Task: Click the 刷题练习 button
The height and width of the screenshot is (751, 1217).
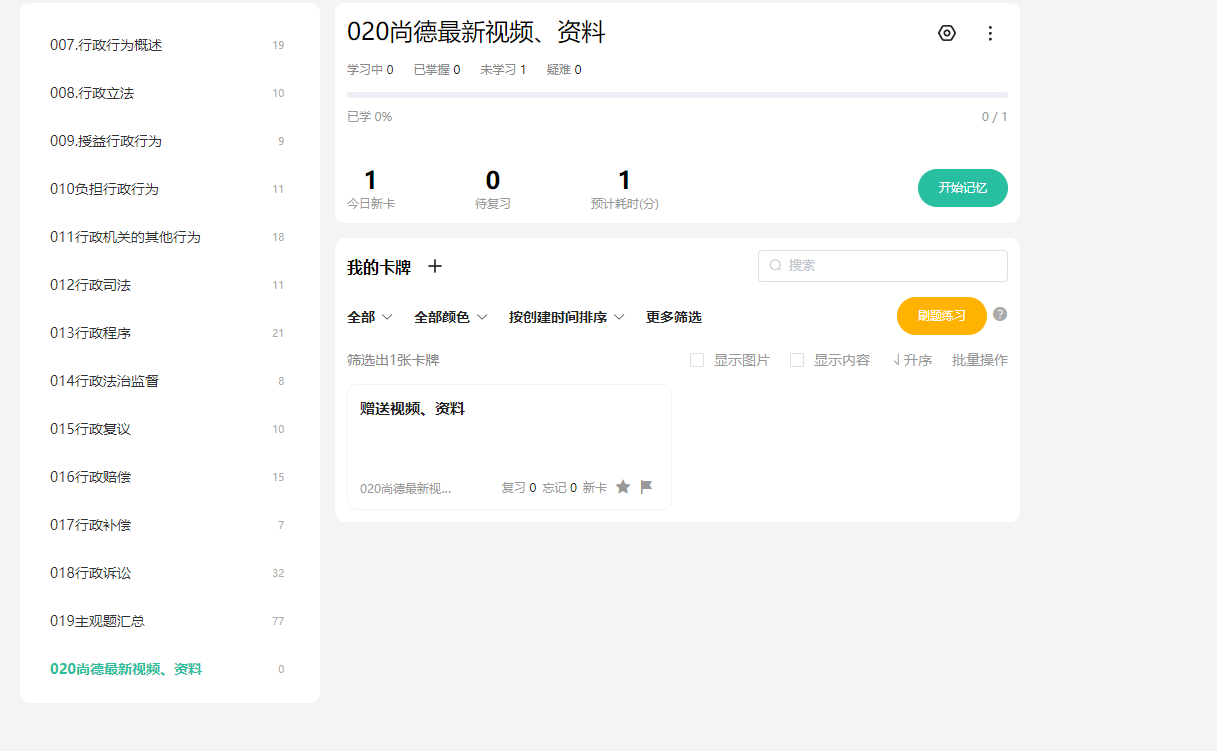Action: (x=942, y=316)
